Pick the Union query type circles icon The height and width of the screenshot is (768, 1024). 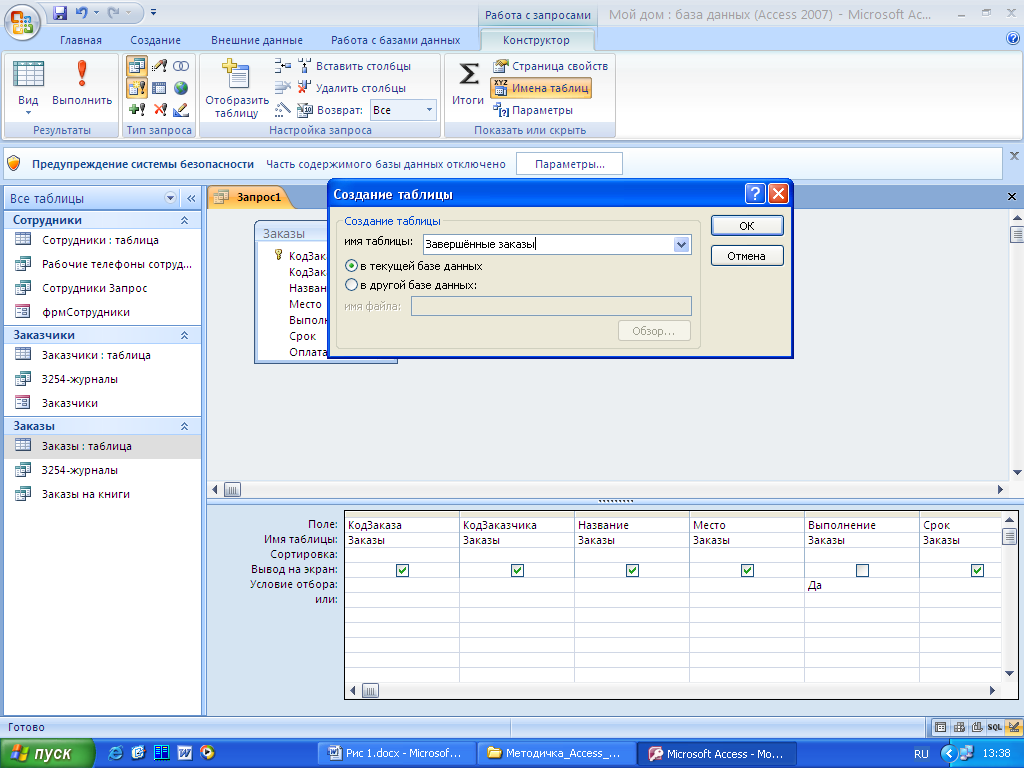[x=181, y=66]
